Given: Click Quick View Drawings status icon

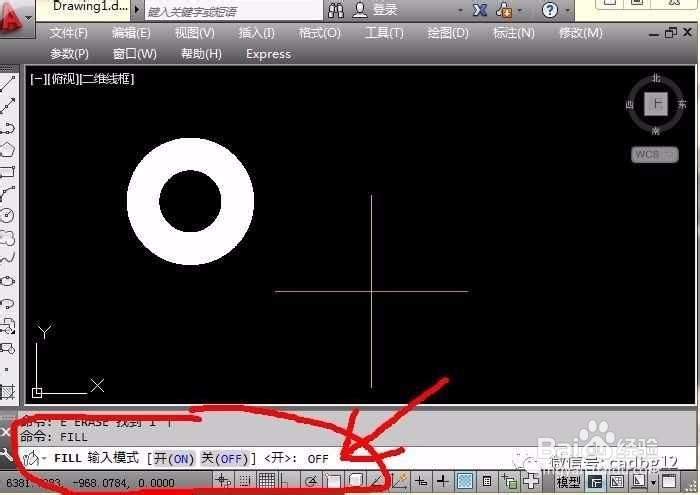Looking at the screenshot, I should point(617,482).
